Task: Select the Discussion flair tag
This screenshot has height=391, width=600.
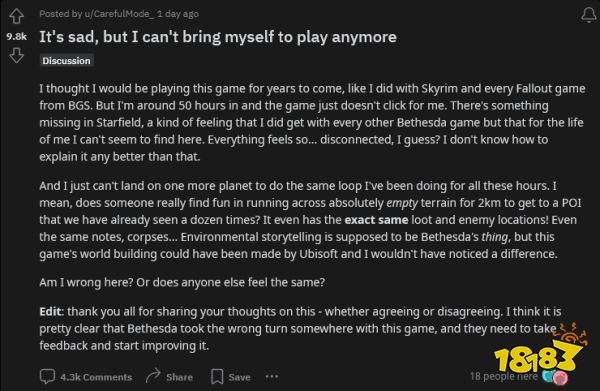Action: 67,60
